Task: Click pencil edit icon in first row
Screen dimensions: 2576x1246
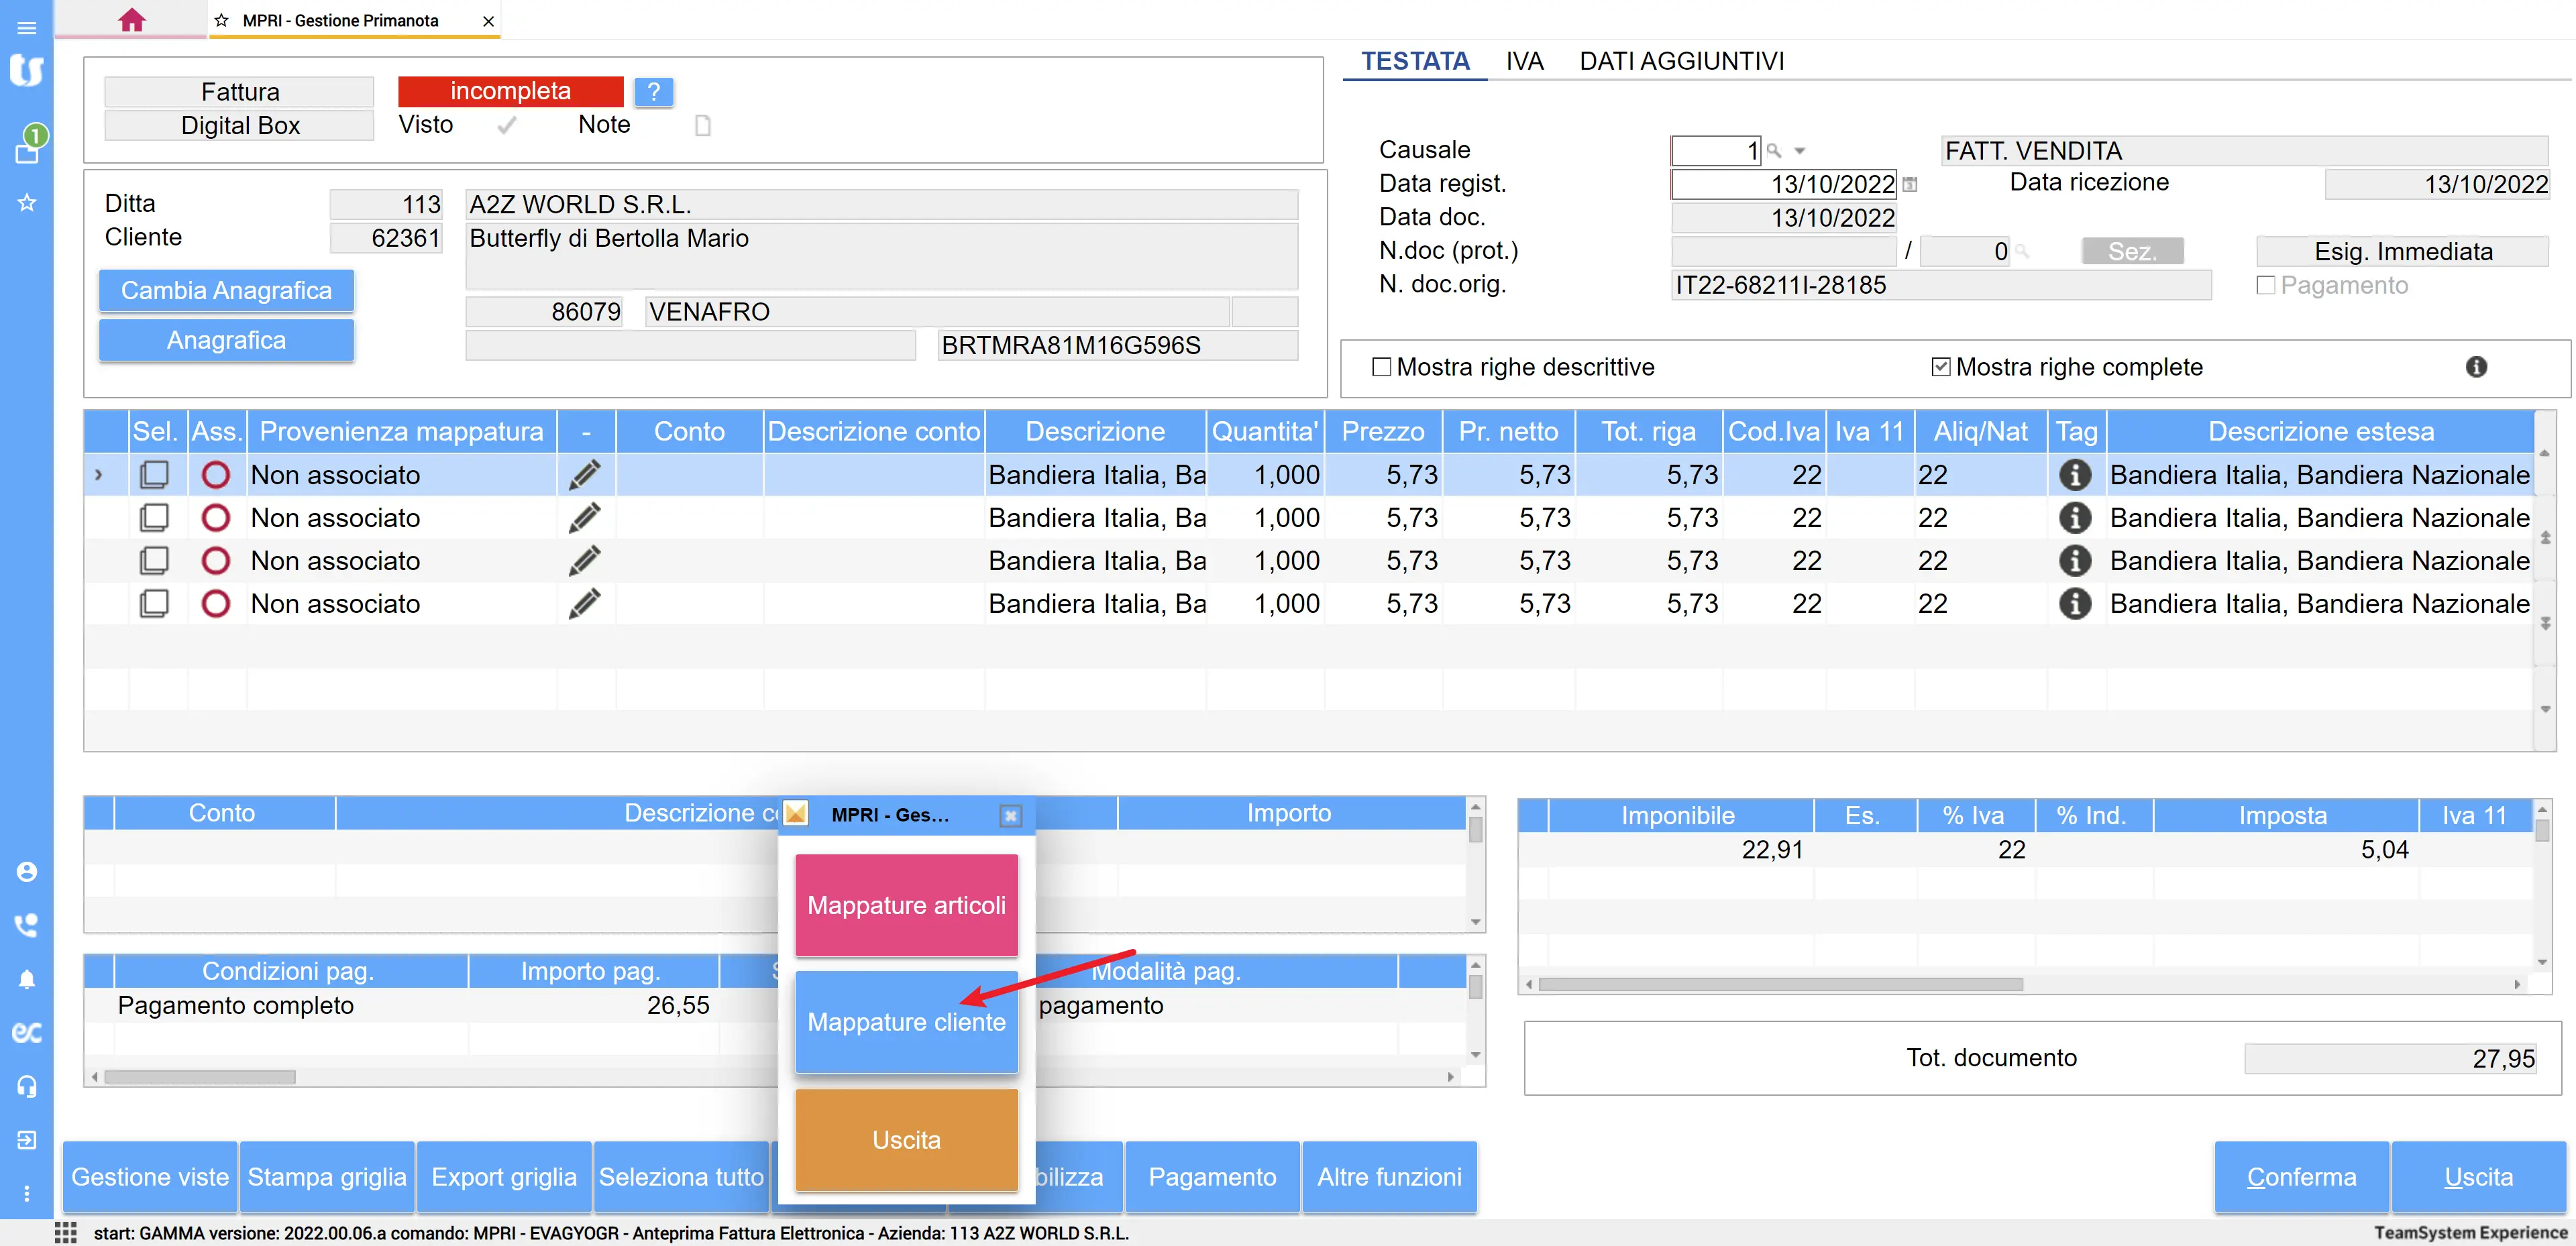Action: coord(585,475)
